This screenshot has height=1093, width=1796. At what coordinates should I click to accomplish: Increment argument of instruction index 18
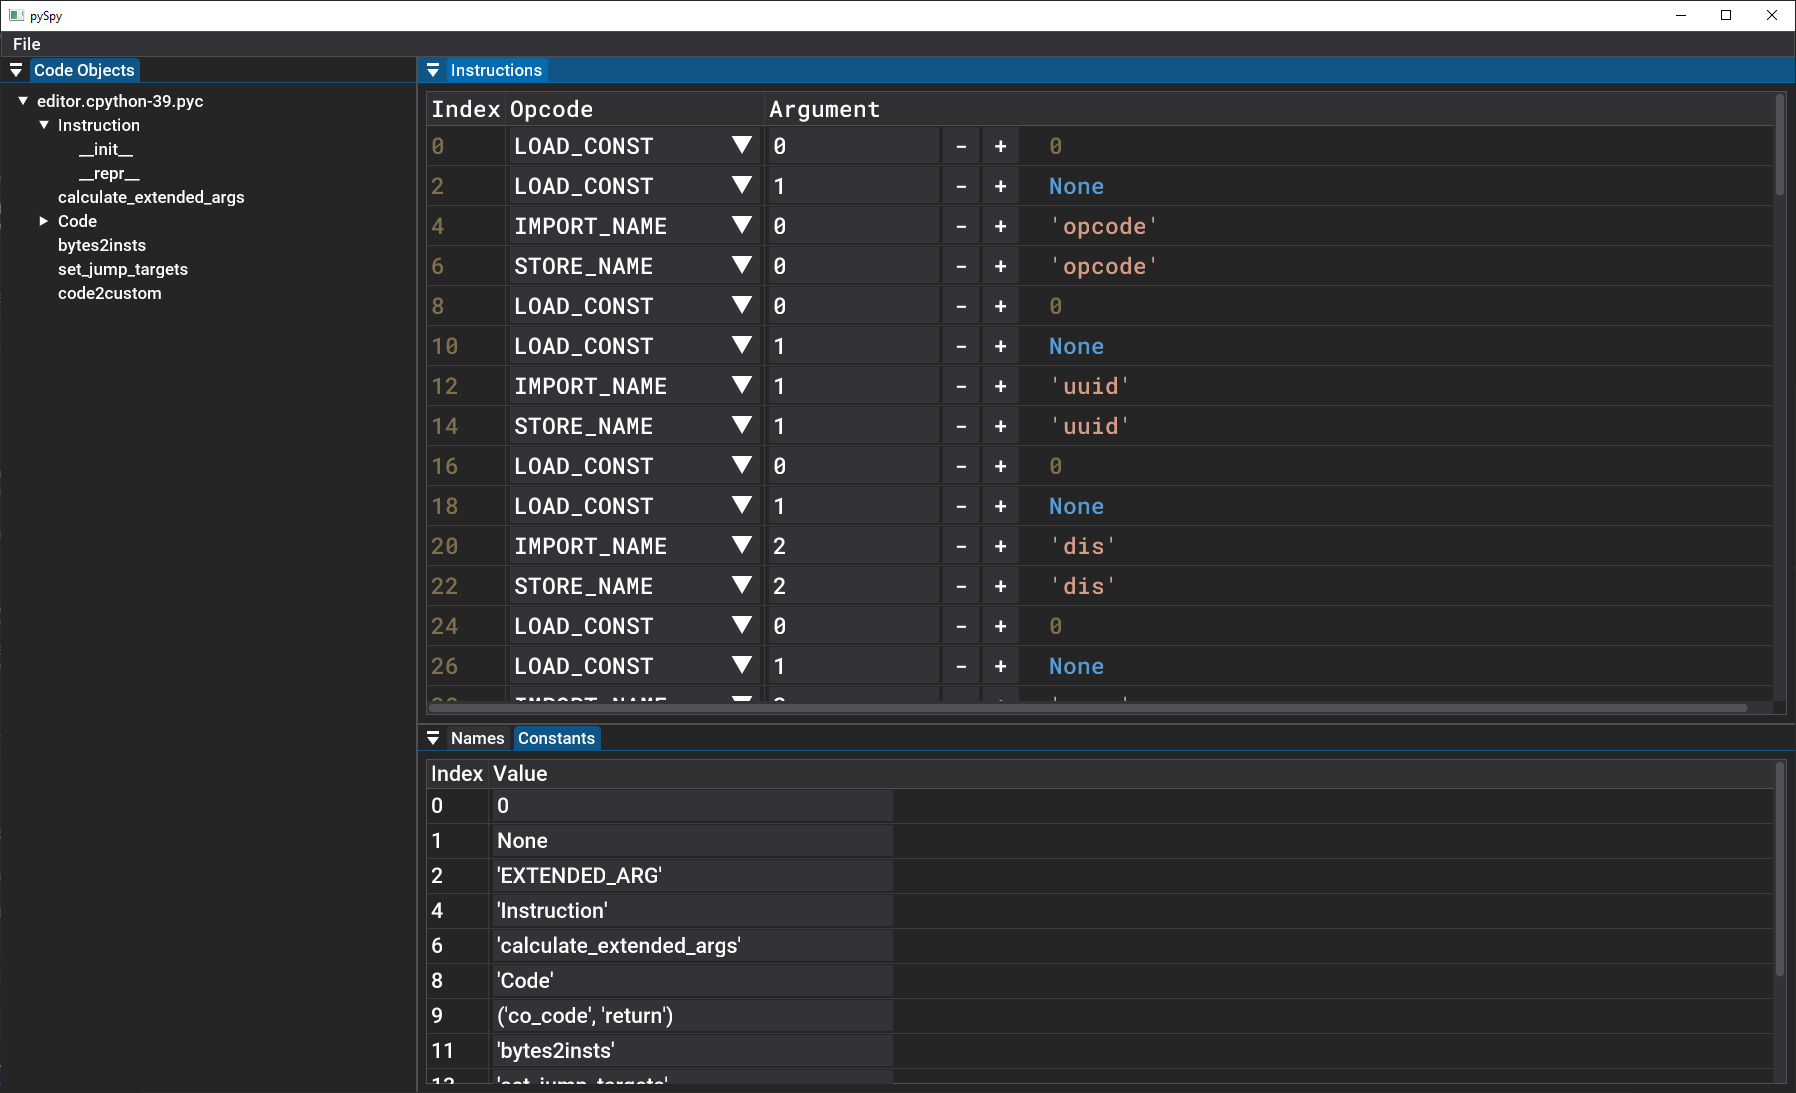point(1000,506)
